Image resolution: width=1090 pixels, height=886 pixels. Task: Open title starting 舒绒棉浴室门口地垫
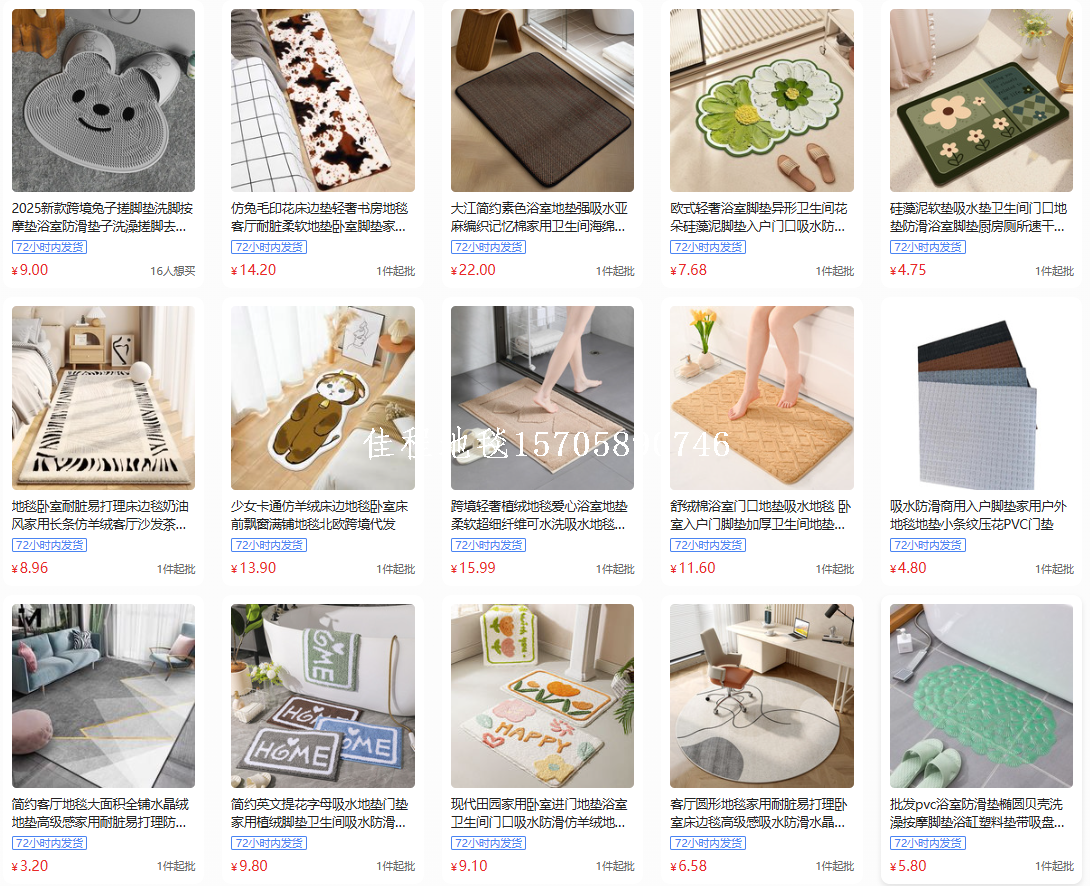[760, 515]
